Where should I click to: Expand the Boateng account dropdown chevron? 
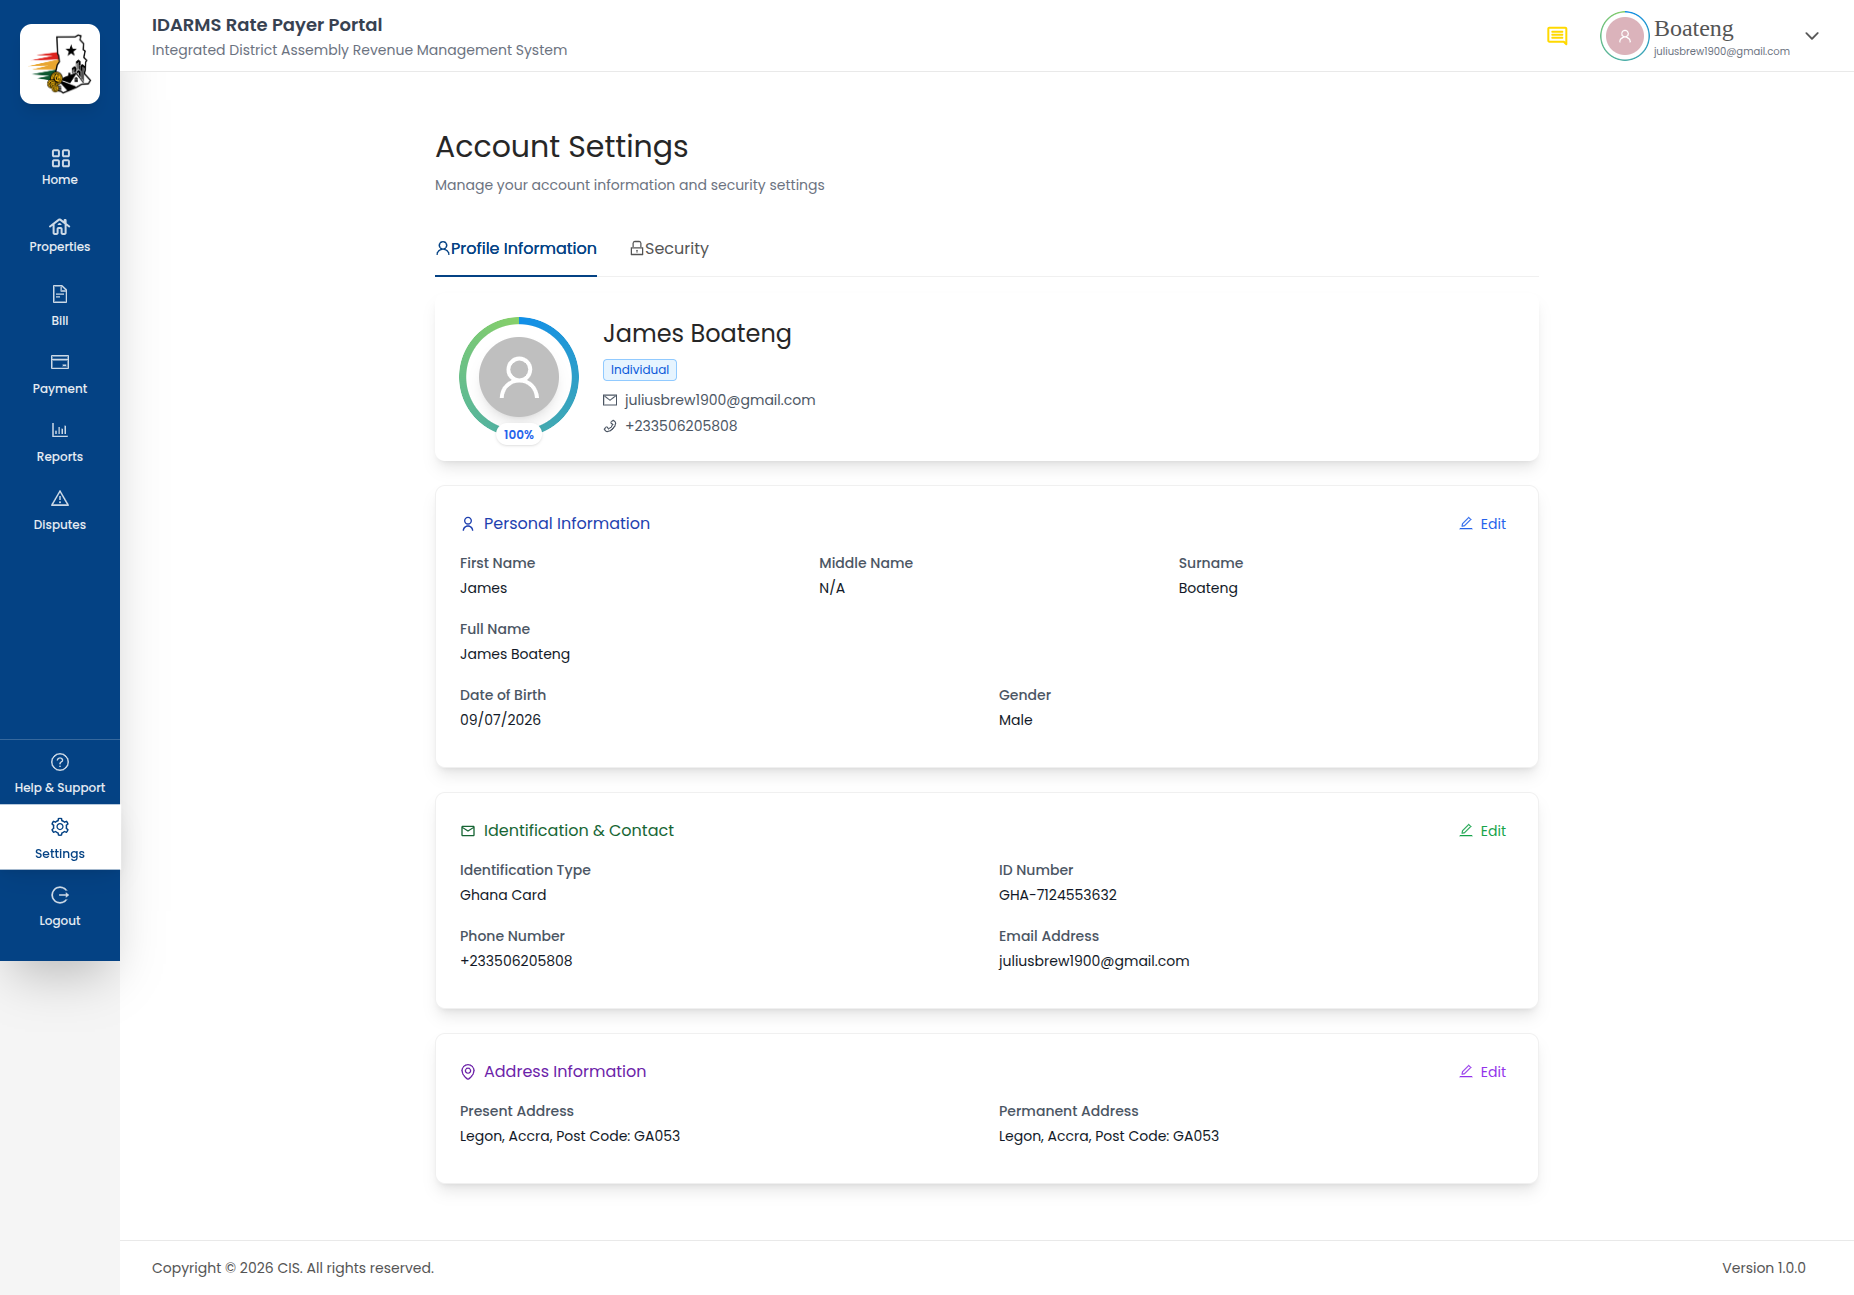point(1812,36)
